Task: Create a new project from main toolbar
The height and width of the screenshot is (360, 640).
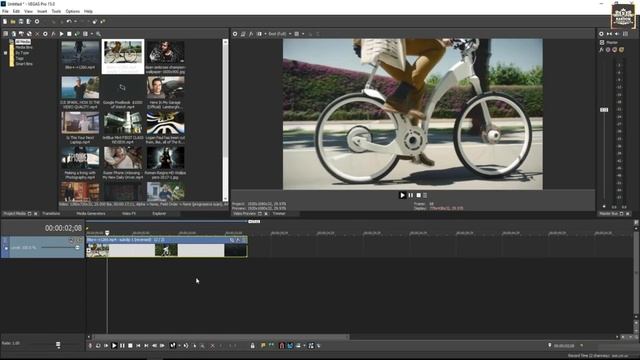Action: [5, 22]
